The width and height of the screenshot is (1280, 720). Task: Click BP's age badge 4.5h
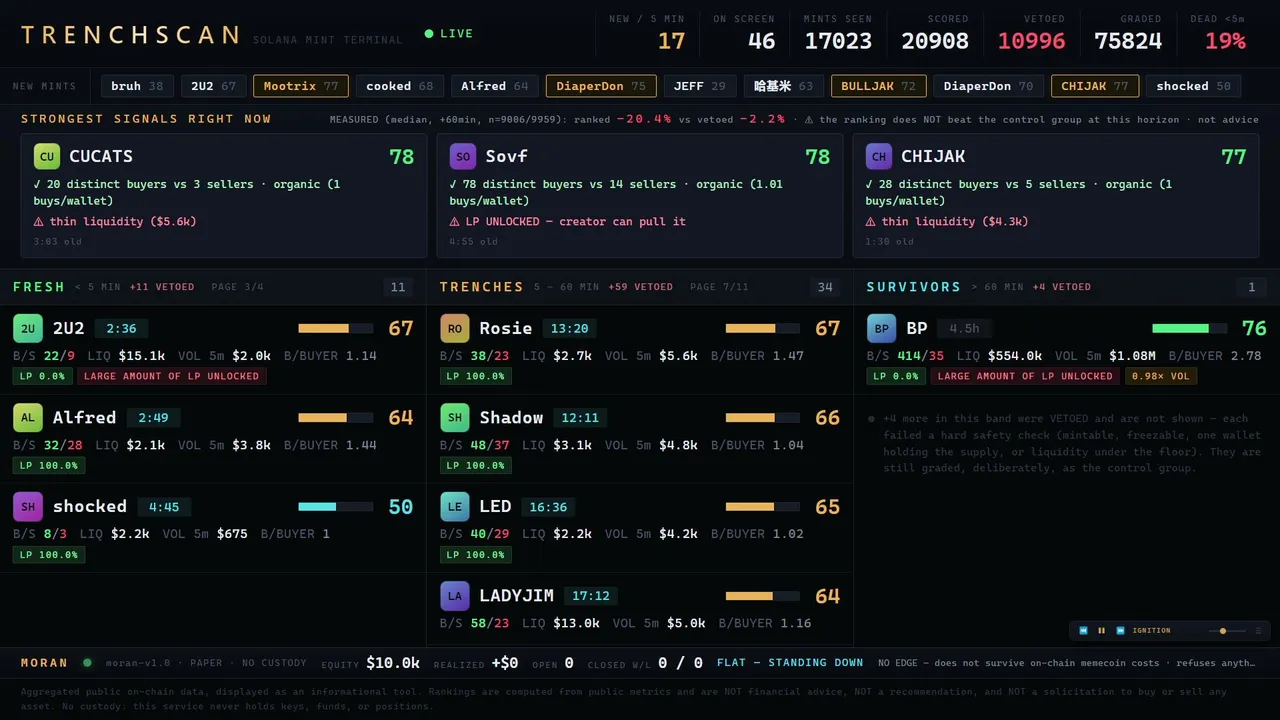[x=965, y=328]
